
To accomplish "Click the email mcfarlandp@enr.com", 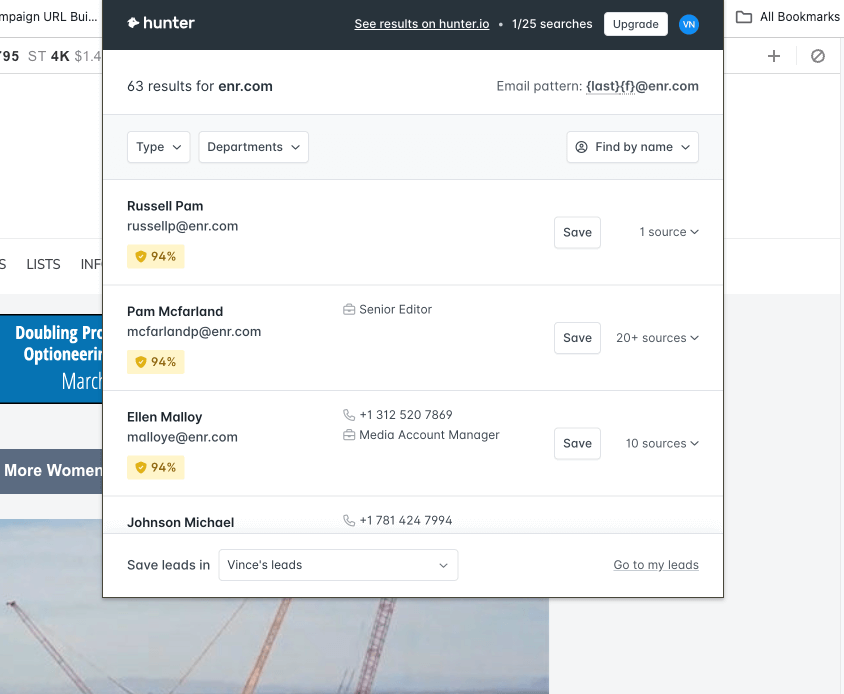I will [x=194, y=332].
